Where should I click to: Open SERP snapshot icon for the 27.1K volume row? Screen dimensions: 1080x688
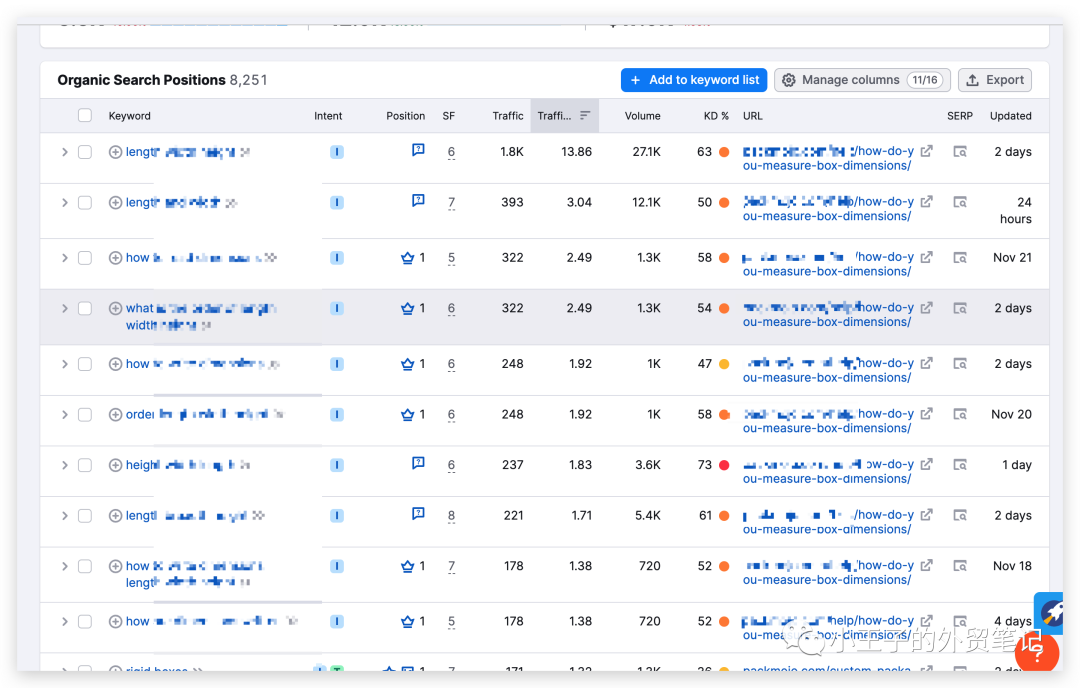coord(960,152)
